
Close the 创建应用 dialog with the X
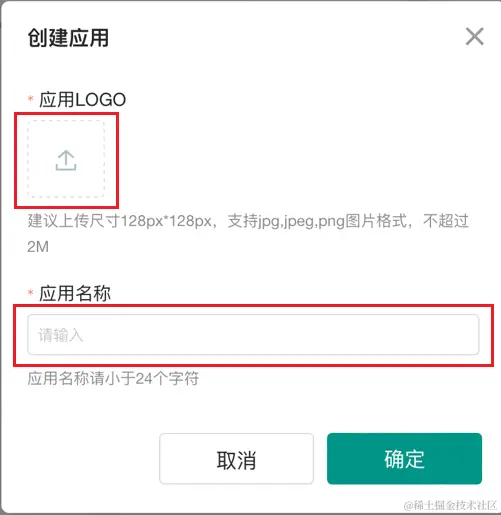click(475, 36)
